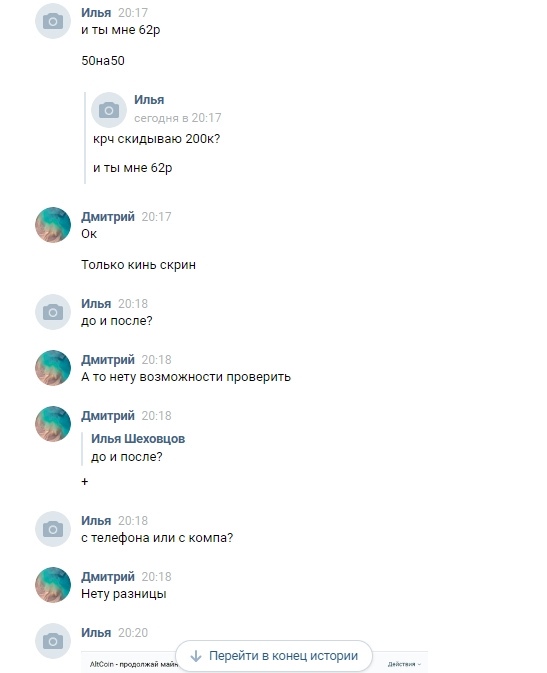The width and height of the screenshot is (547, 673).
Task: Jump to end with 'Перейти в конец истории'
Action: tap(274, 656)
